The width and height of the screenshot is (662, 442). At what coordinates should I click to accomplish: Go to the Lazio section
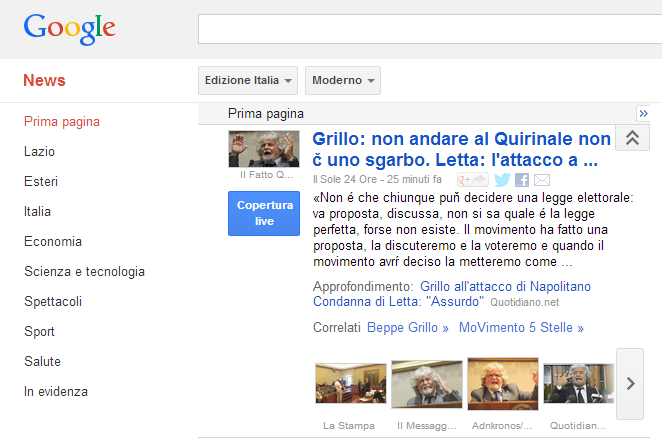point(39,152)
